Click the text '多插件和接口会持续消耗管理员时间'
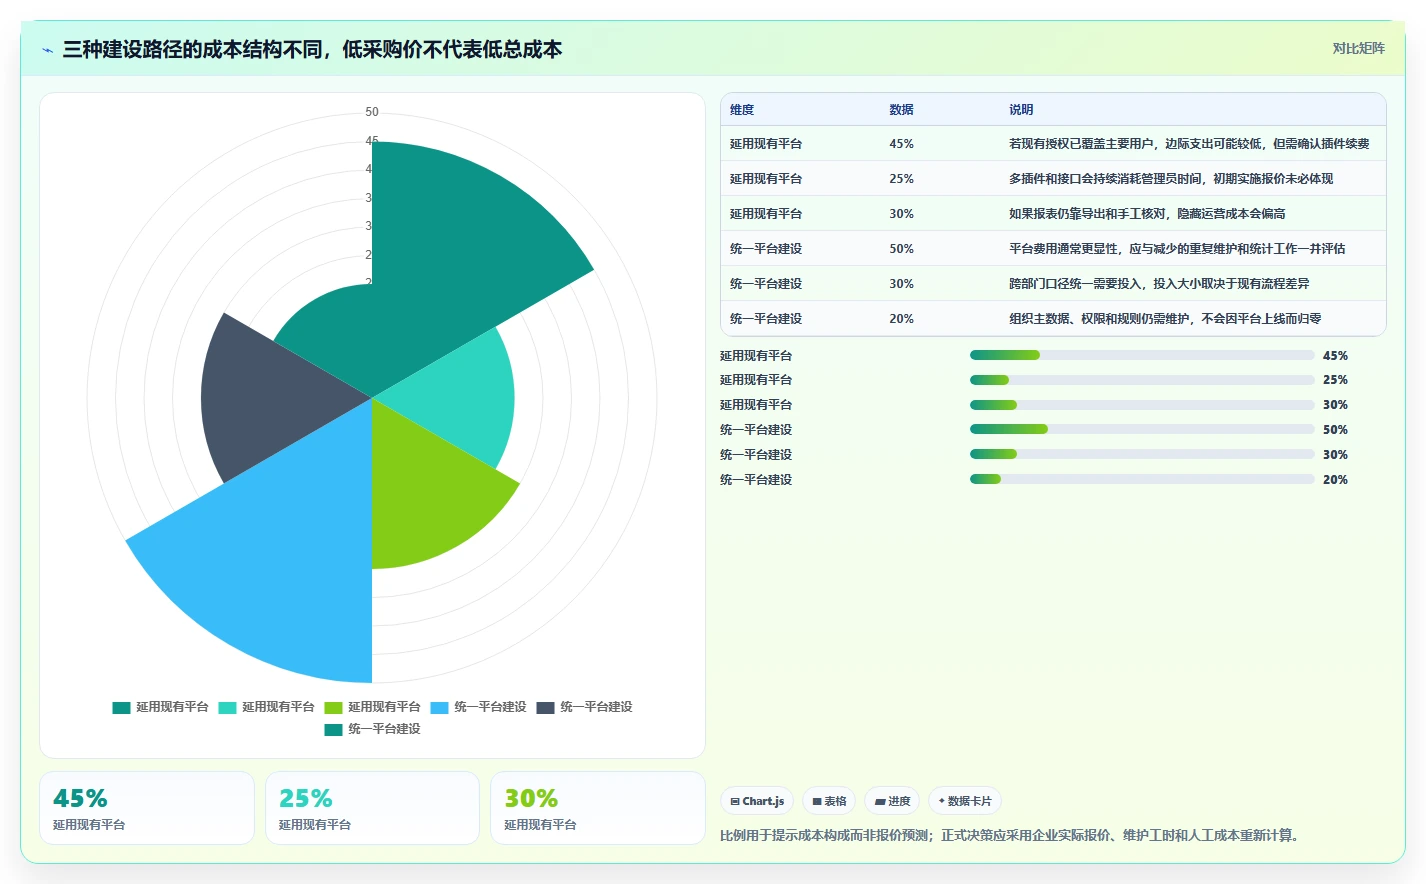Viewport: 1426px width, 884px height. pyautogui.click(x=1105, y=179)
